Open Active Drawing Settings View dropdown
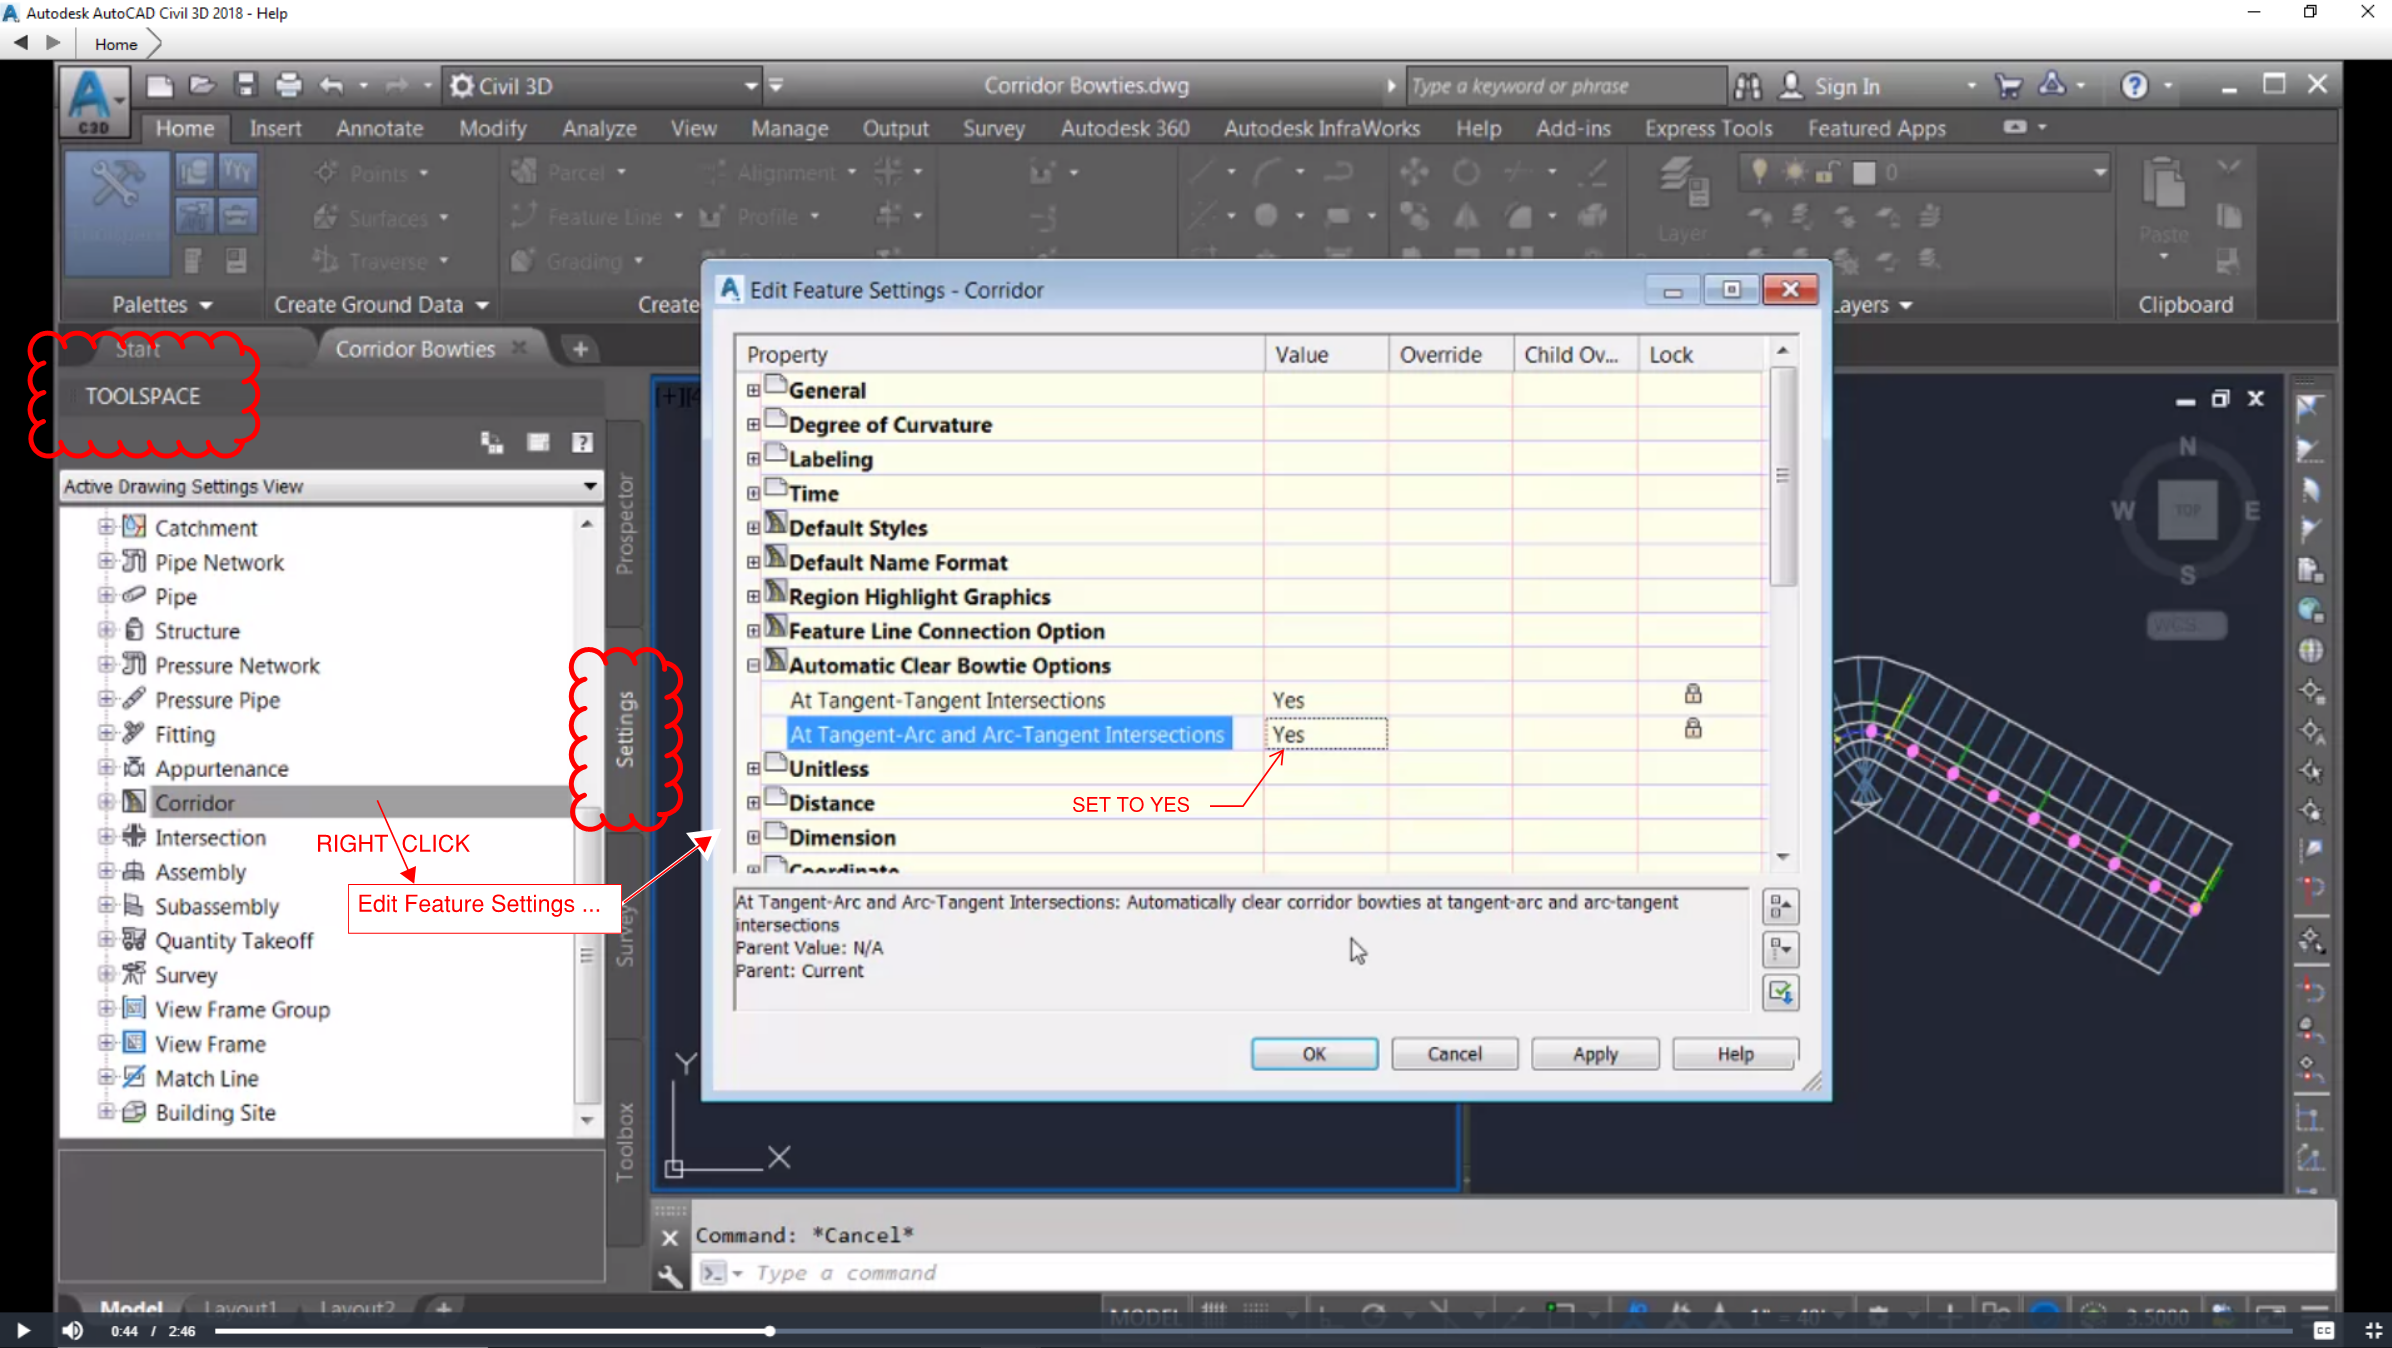The width and height of the screenshot is (2392, 1348). [x=590, y=486]
